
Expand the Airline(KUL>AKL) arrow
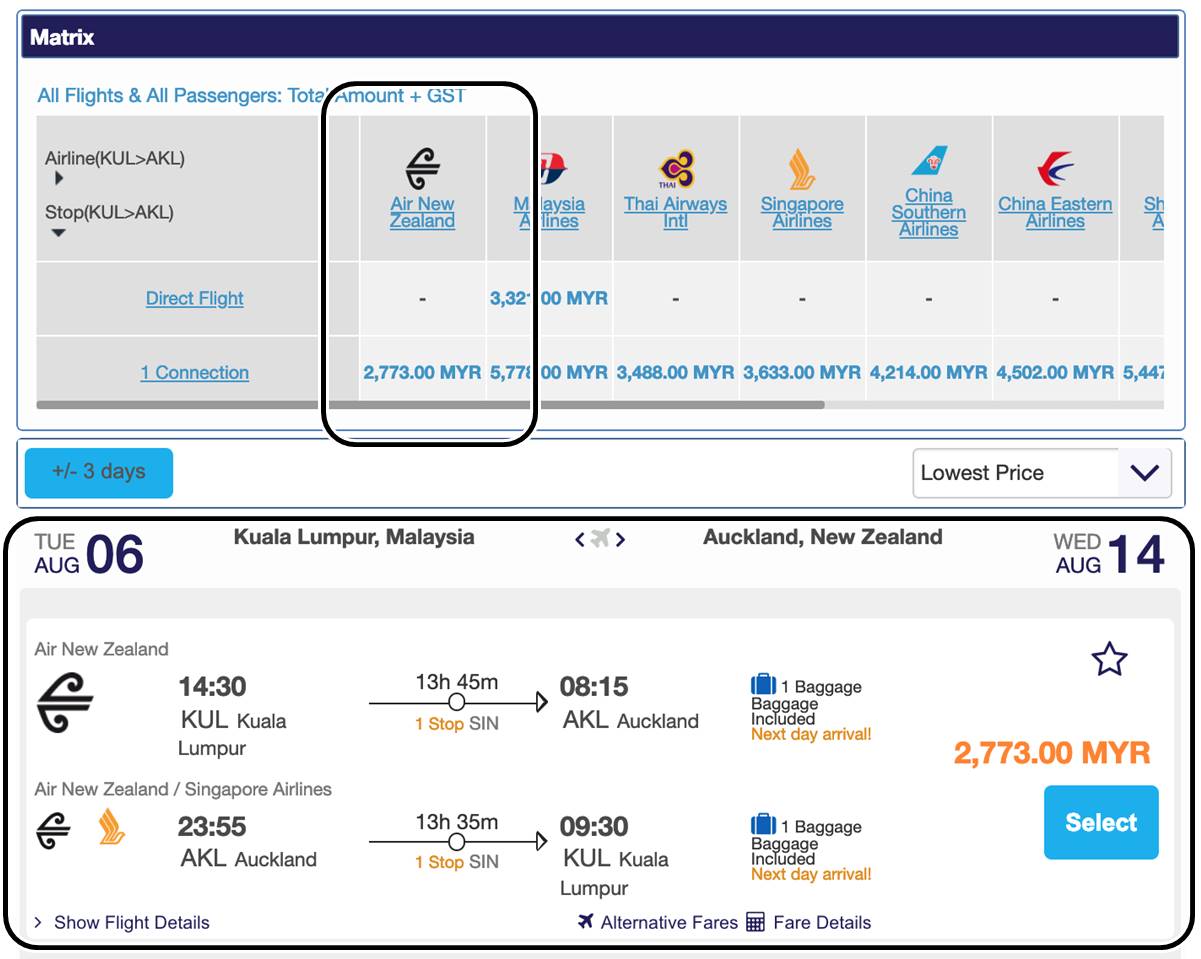(x=59, y=179)
